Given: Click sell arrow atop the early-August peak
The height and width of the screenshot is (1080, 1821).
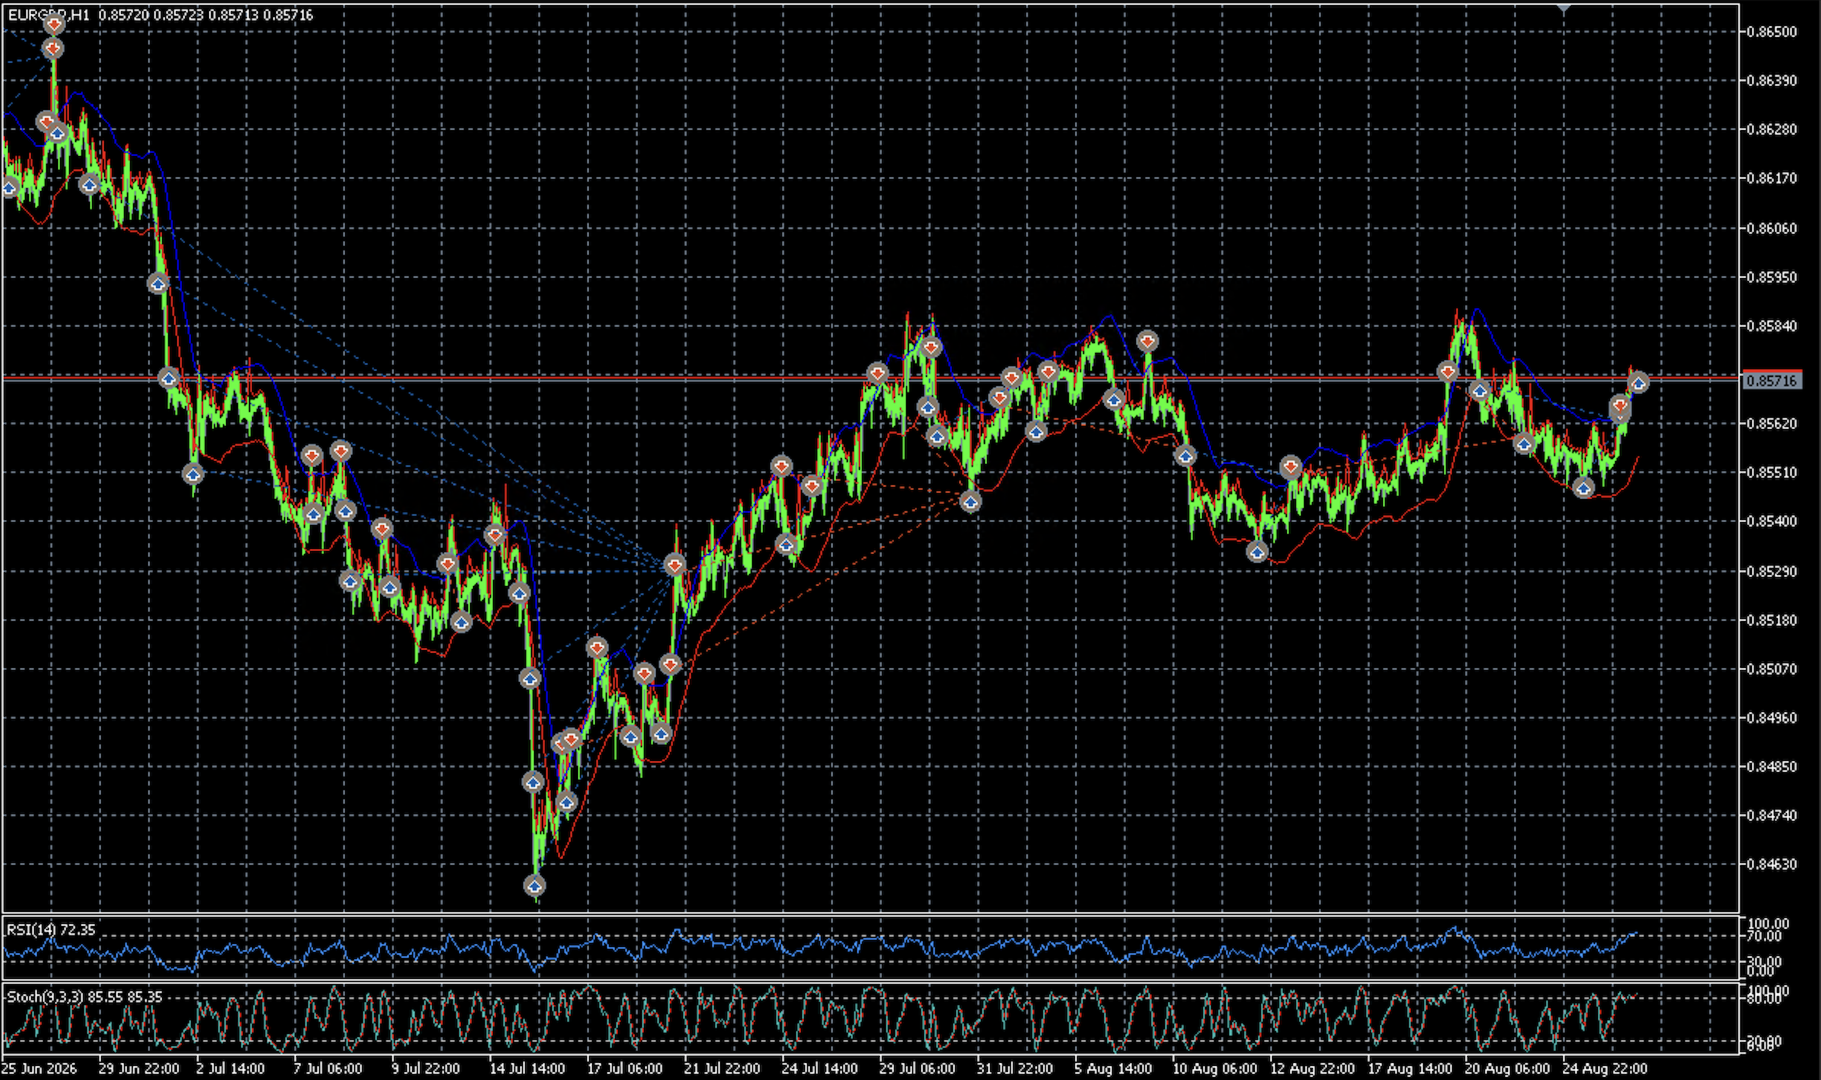Looking at the screenshot, I should point(1147,341).
